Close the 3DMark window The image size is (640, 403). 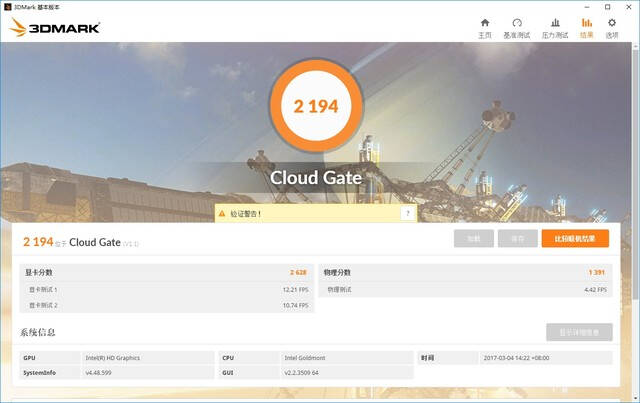629,7
